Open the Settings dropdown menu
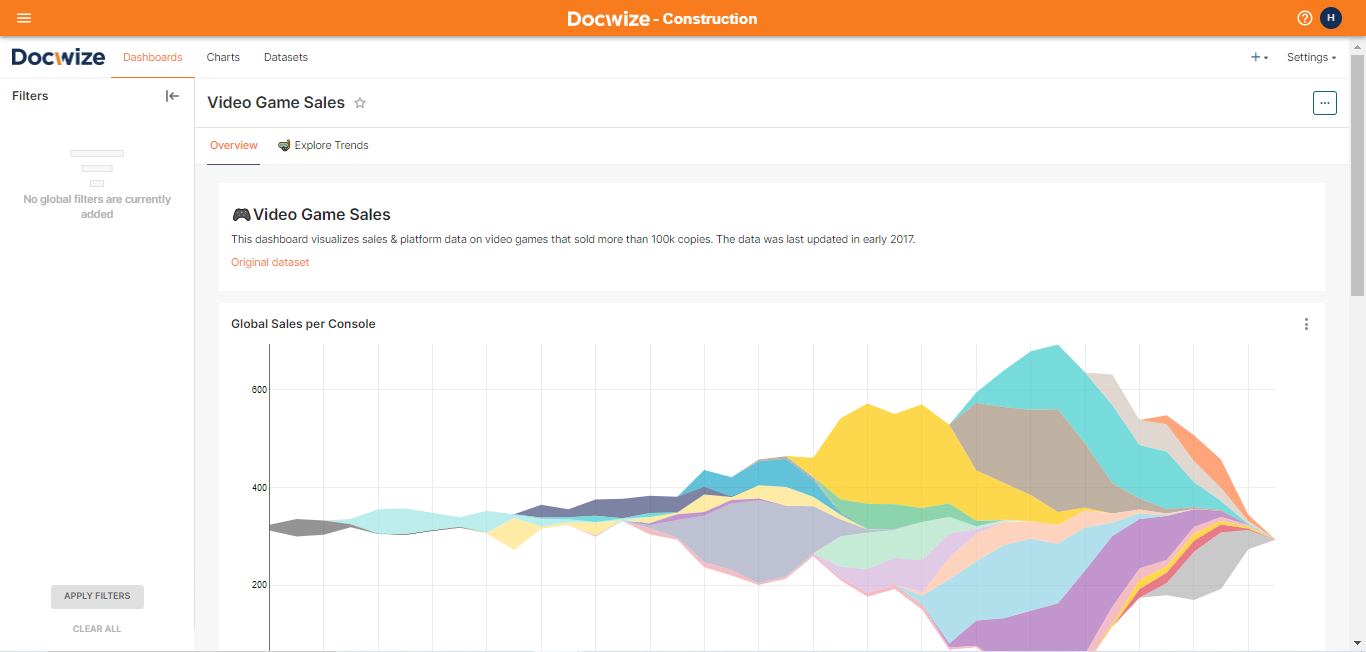 tap(1311, 57)
